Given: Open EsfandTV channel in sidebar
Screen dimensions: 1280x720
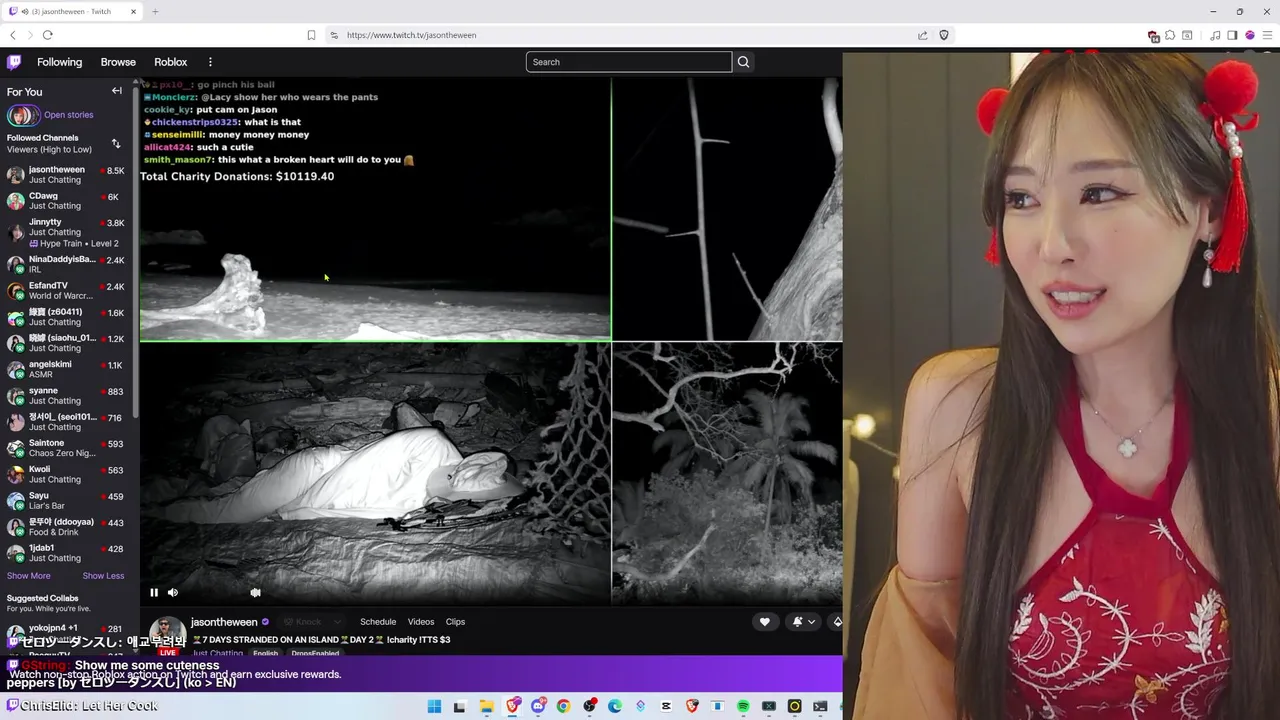Looking at the screenshot, I should 66,290.
